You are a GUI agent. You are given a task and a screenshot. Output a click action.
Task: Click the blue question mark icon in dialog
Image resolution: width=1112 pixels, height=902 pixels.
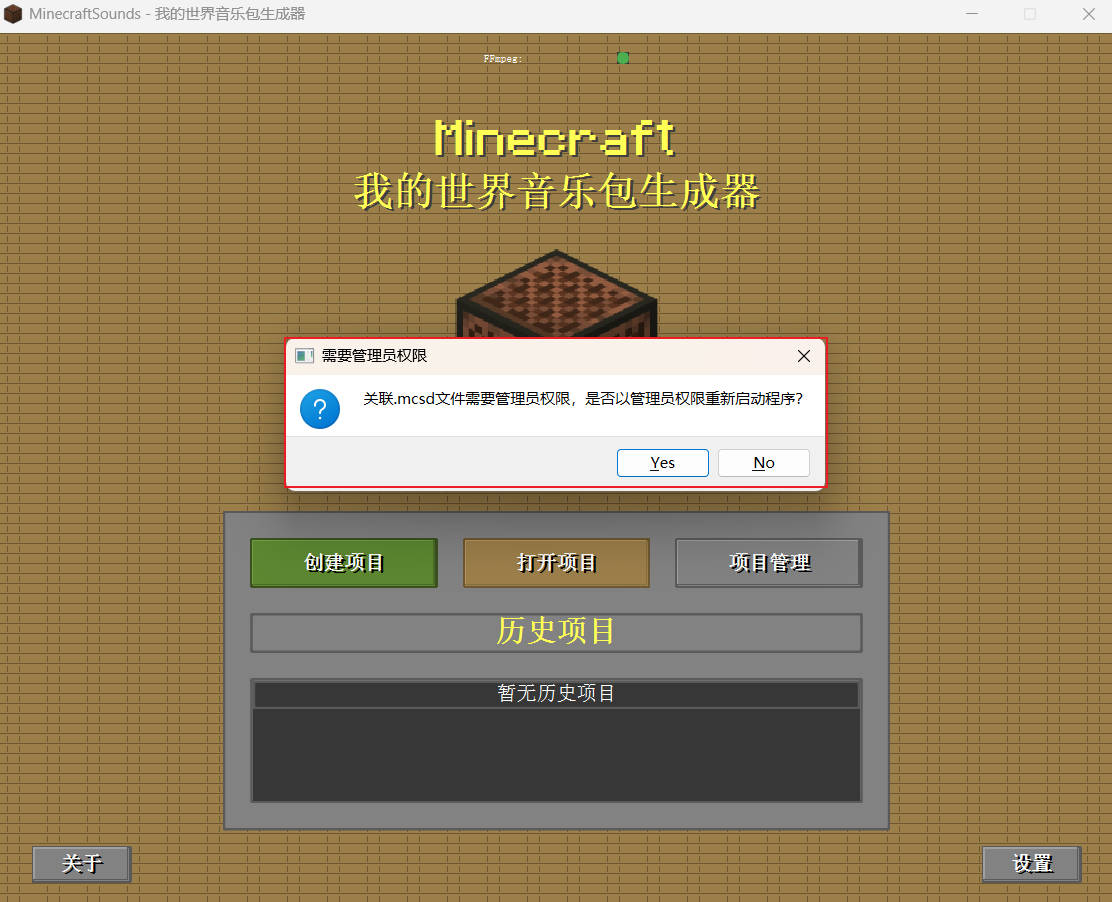click(x=320, y=409)
